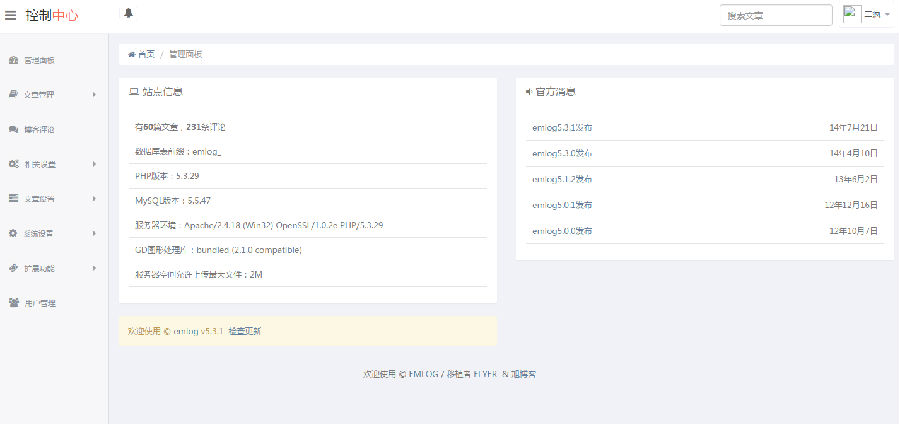Screen dimensions: 899x424
Task: Click the user avatar image at top right
Action: coord(852,14)
